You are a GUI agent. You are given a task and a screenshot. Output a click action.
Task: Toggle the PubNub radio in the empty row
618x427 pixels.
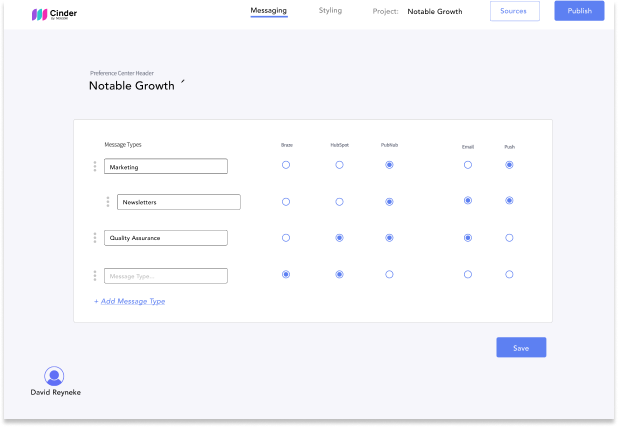pyautogui.click(x=389, y=274)
